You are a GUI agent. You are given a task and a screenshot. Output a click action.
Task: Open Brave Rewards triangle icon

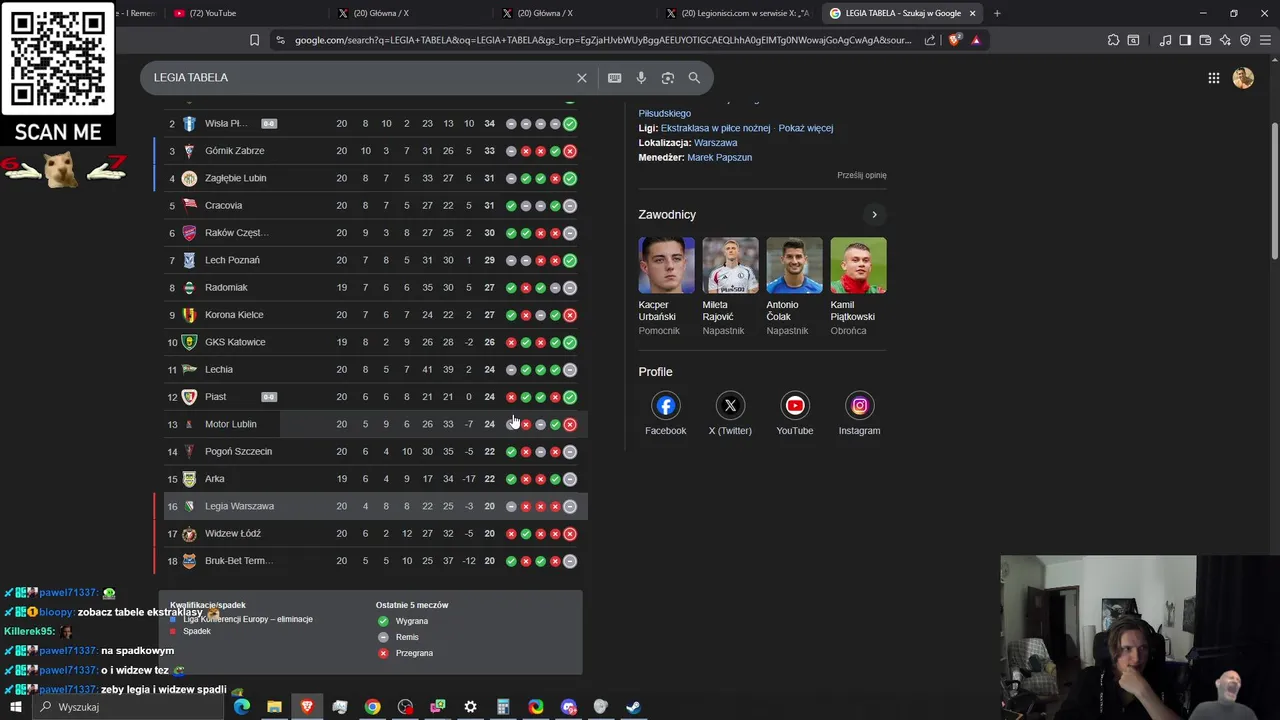976,40
